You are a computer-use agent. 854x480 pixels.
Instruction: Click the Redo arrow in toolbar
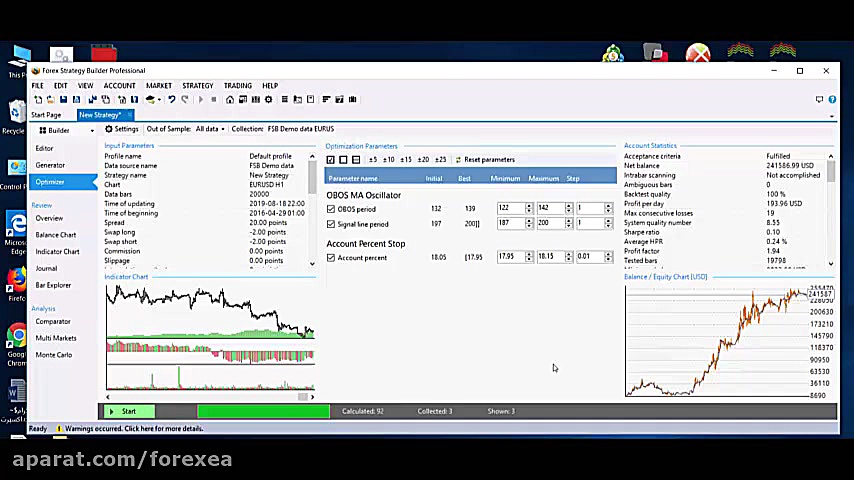click(x=185, y=100)
